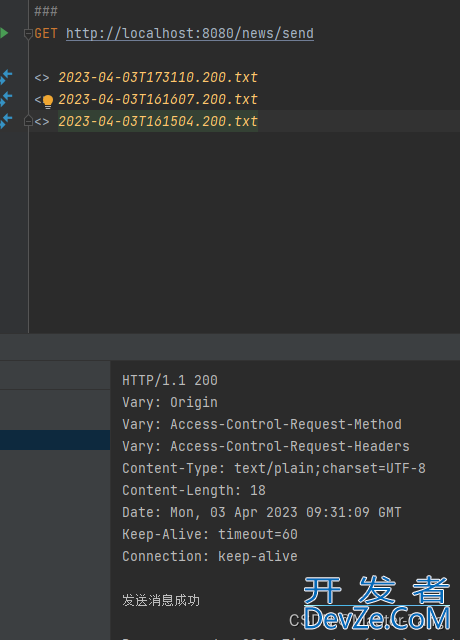Run the GET request with green play icon

click(x=4, y=33)
